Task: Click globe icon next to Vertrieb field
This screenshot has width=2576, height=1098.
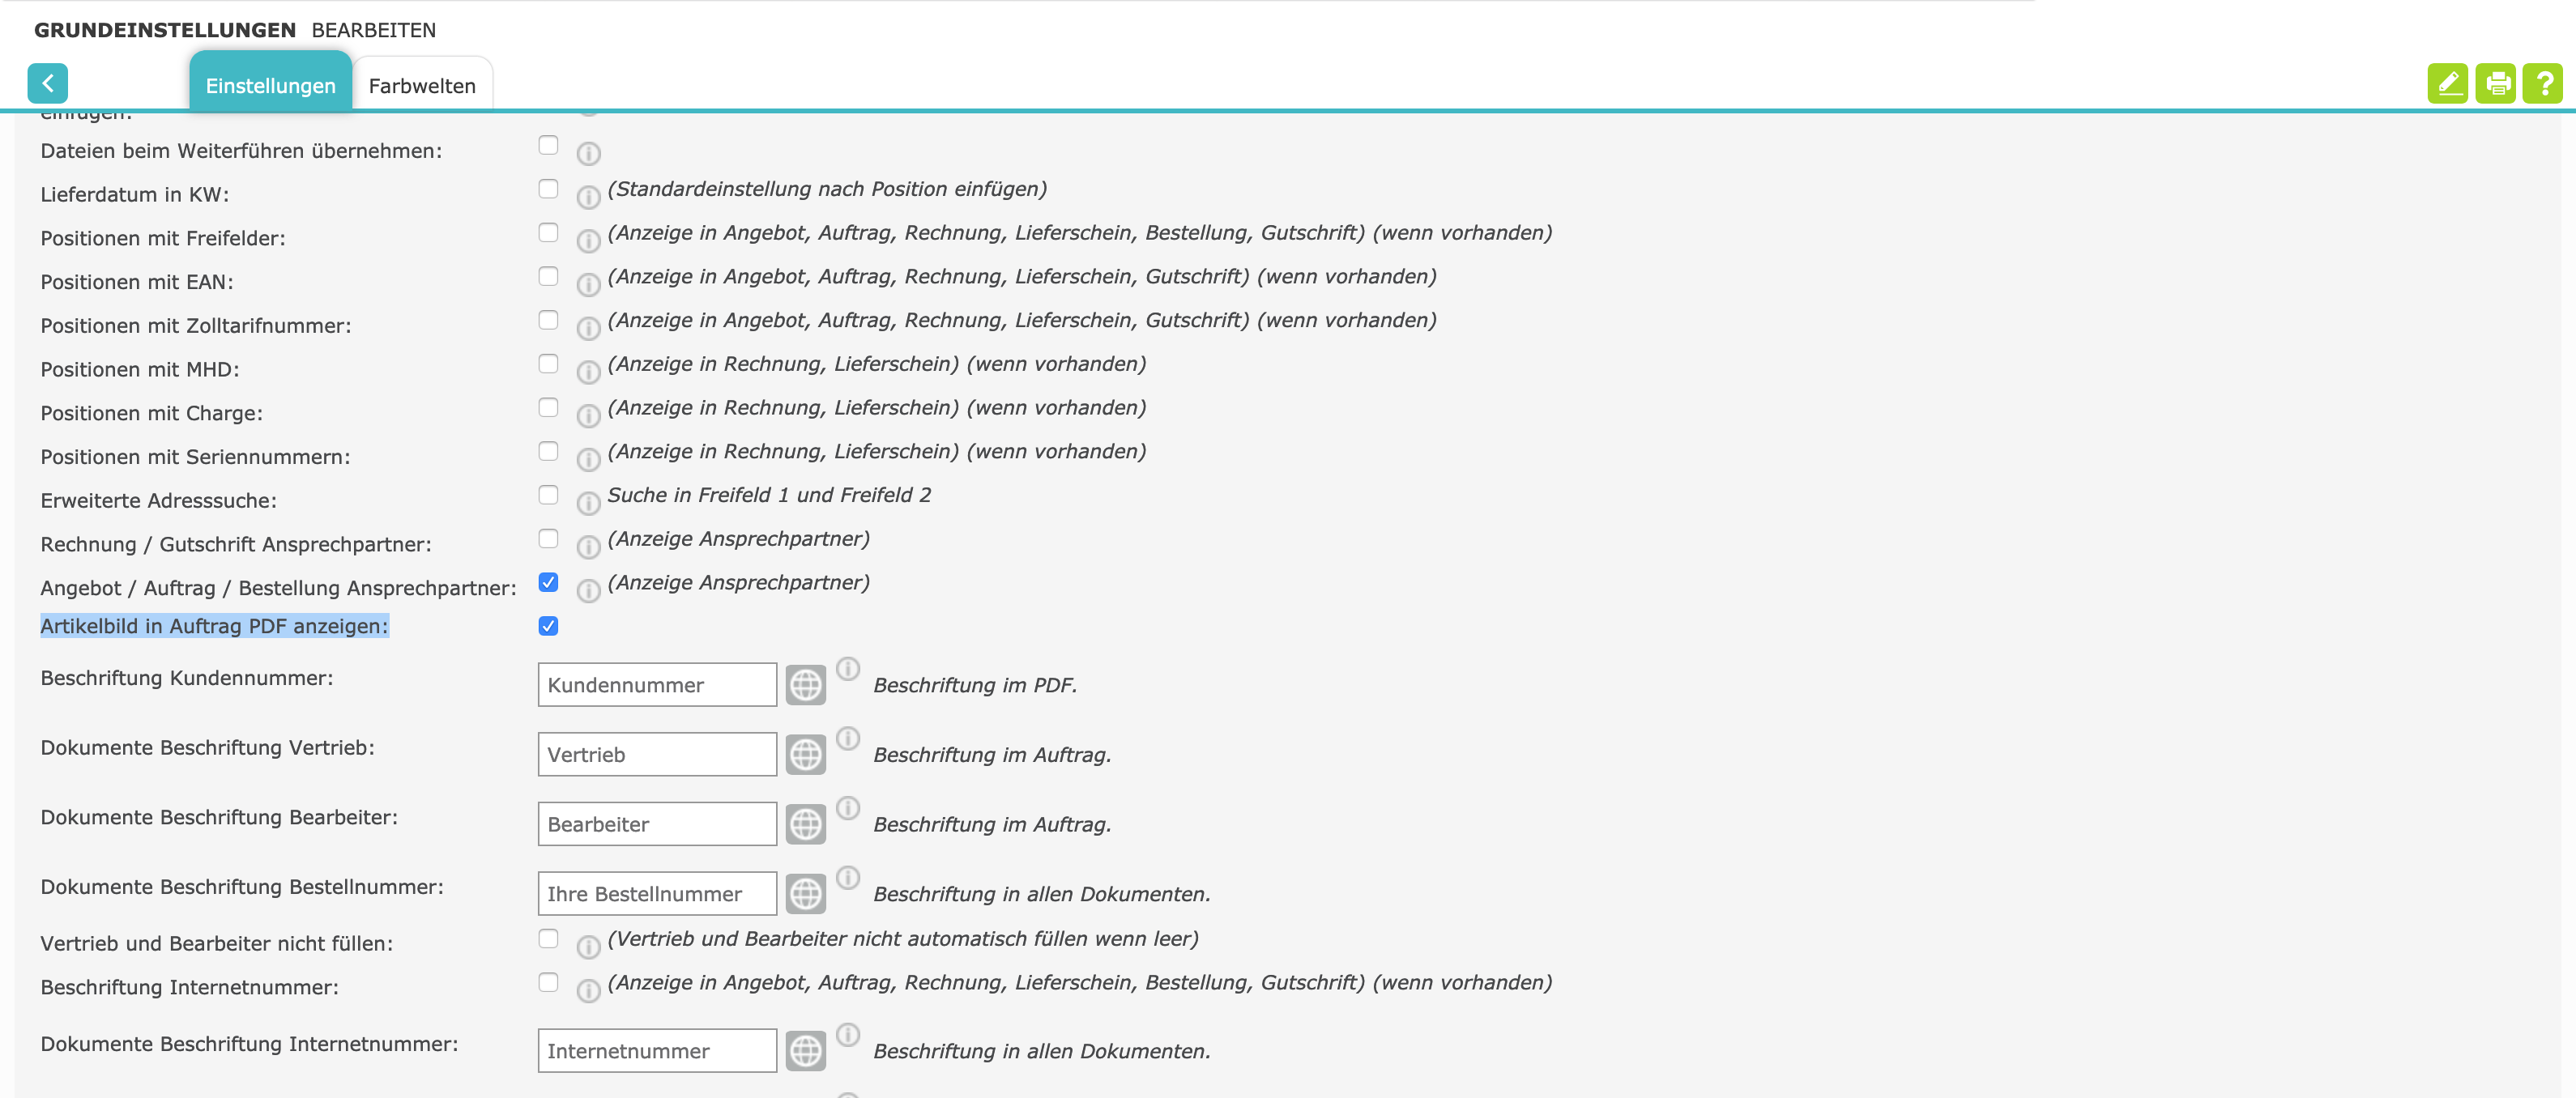Action: click(805, 755)
